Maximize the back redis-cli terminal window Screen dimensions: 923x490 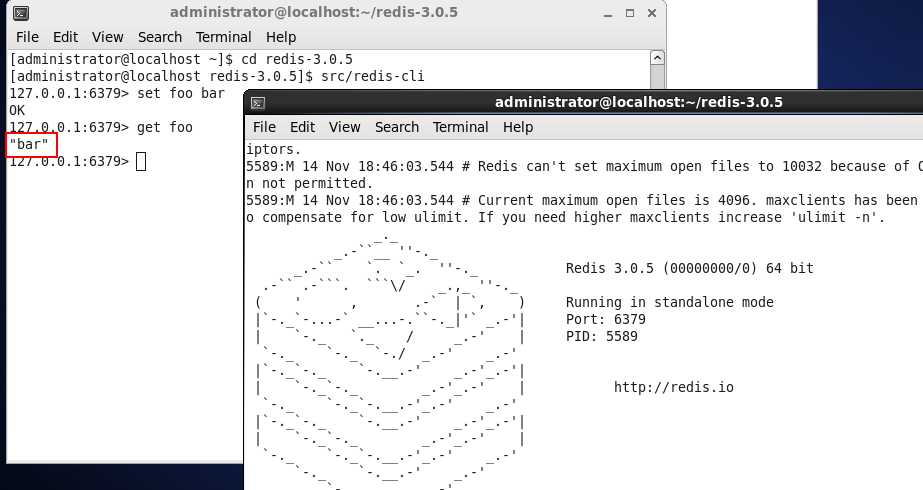[x=630, y=13]
